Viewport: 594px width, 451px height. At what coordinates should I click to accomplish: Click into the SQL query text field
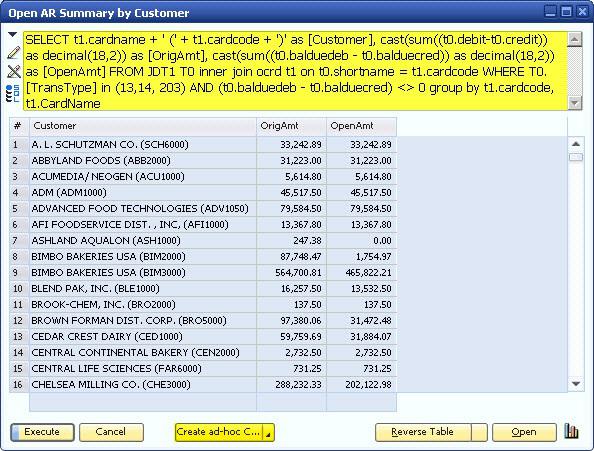[295, 71]
